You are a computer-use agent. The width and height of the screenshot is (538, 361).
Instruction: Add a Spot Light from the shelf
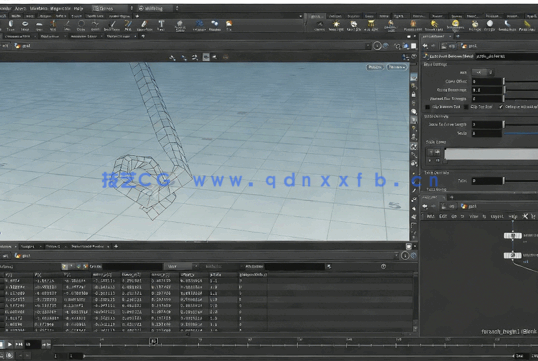[354, 25]
